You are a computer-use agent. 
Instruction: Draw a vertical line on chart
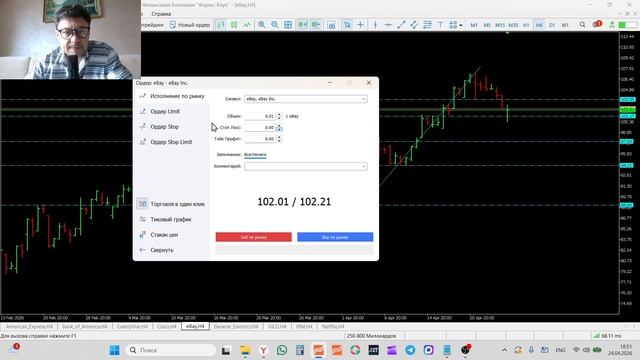click(375, 25)
